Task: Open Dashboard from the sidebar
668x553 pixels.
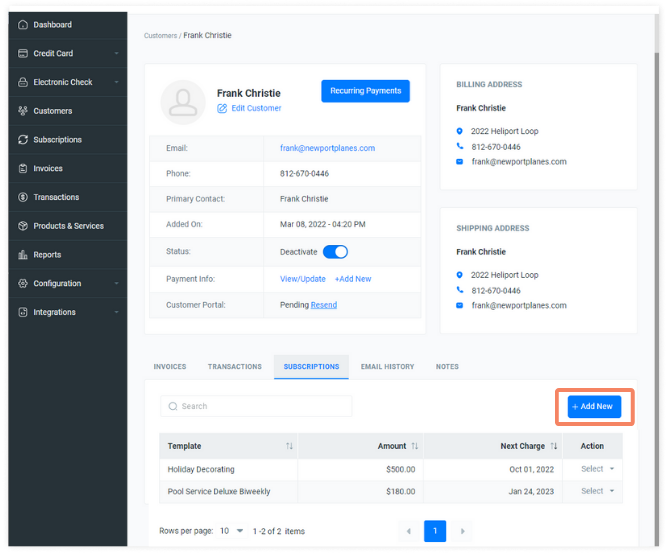Action: (68, 25)
